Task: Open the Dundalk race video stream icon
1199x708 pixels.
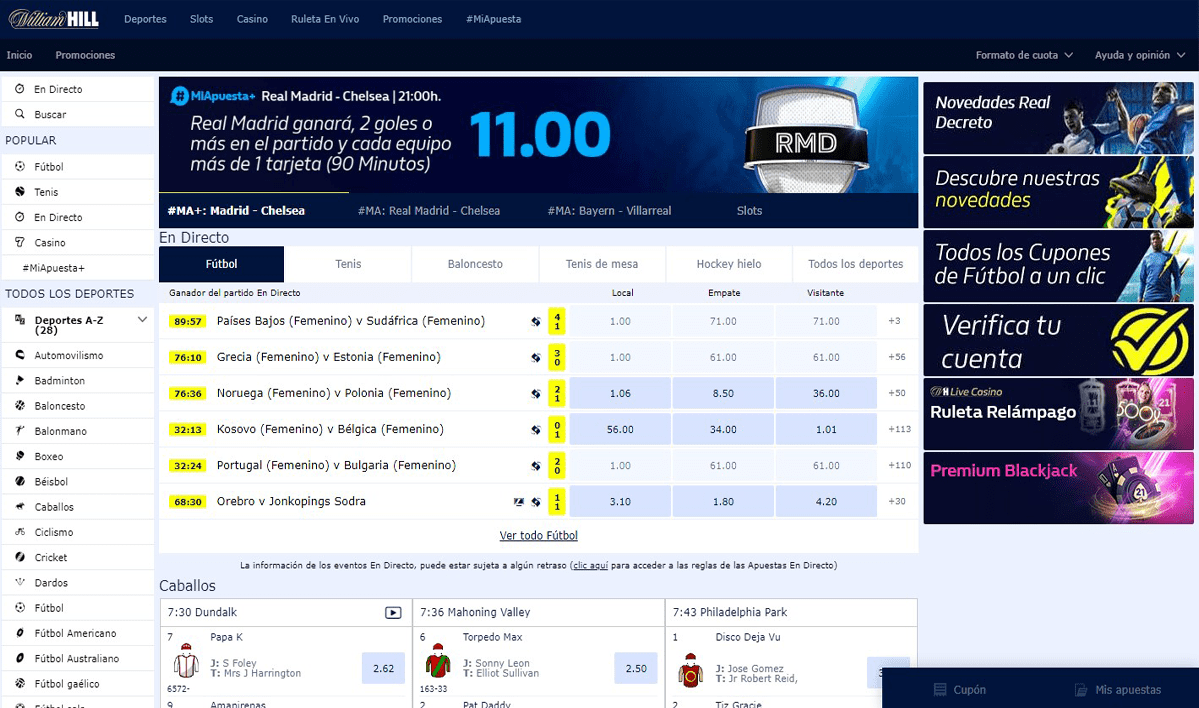Action: click(393, 612)
